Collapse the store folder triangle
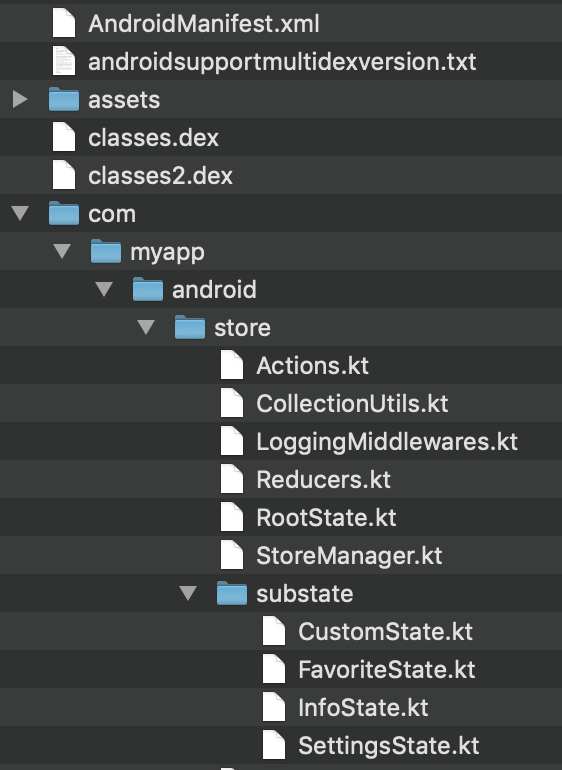The width and height of the screenshot is (562, 770). [146, 327]
